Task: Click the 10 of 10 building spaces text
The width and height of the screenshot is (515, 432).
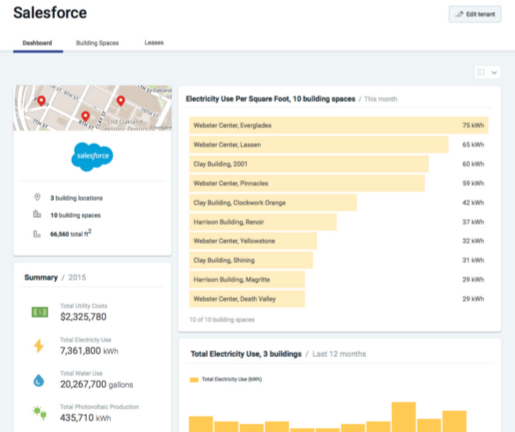Action: pyautogui.click(x=222, y=320)
